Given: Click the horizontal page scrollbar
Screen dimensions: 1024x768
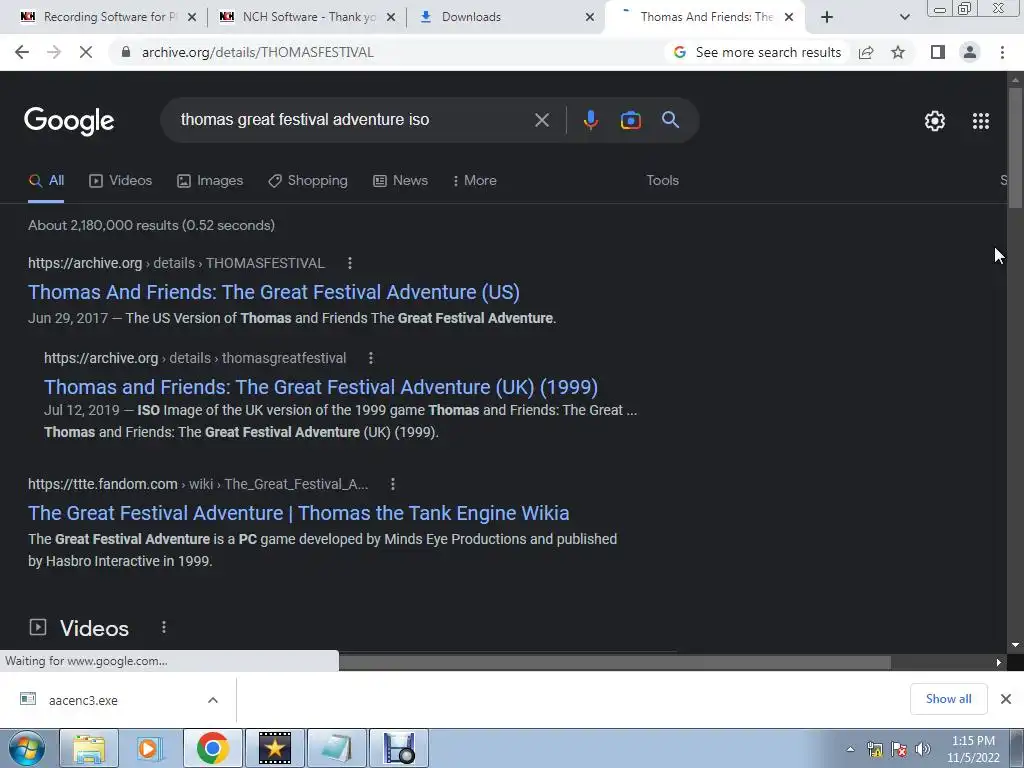Looking at the screenshot, I should 614,662.
